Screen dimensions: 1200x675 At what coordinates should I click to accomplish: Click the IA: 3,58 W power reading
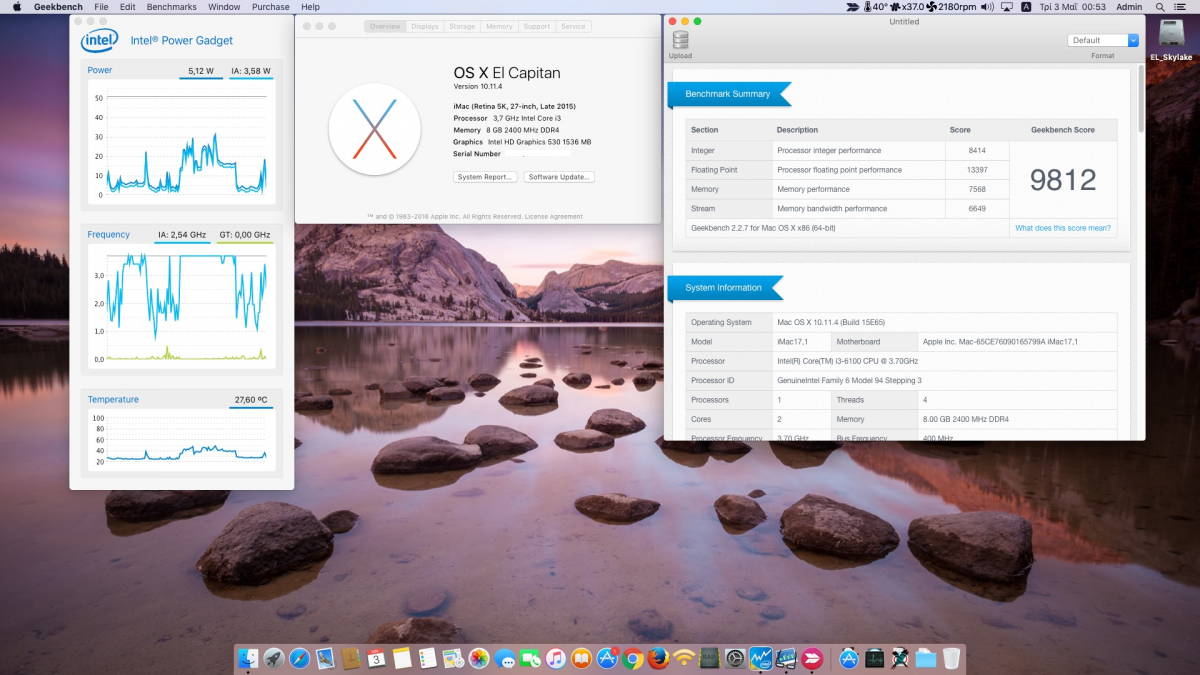click(x=251, y=71)
